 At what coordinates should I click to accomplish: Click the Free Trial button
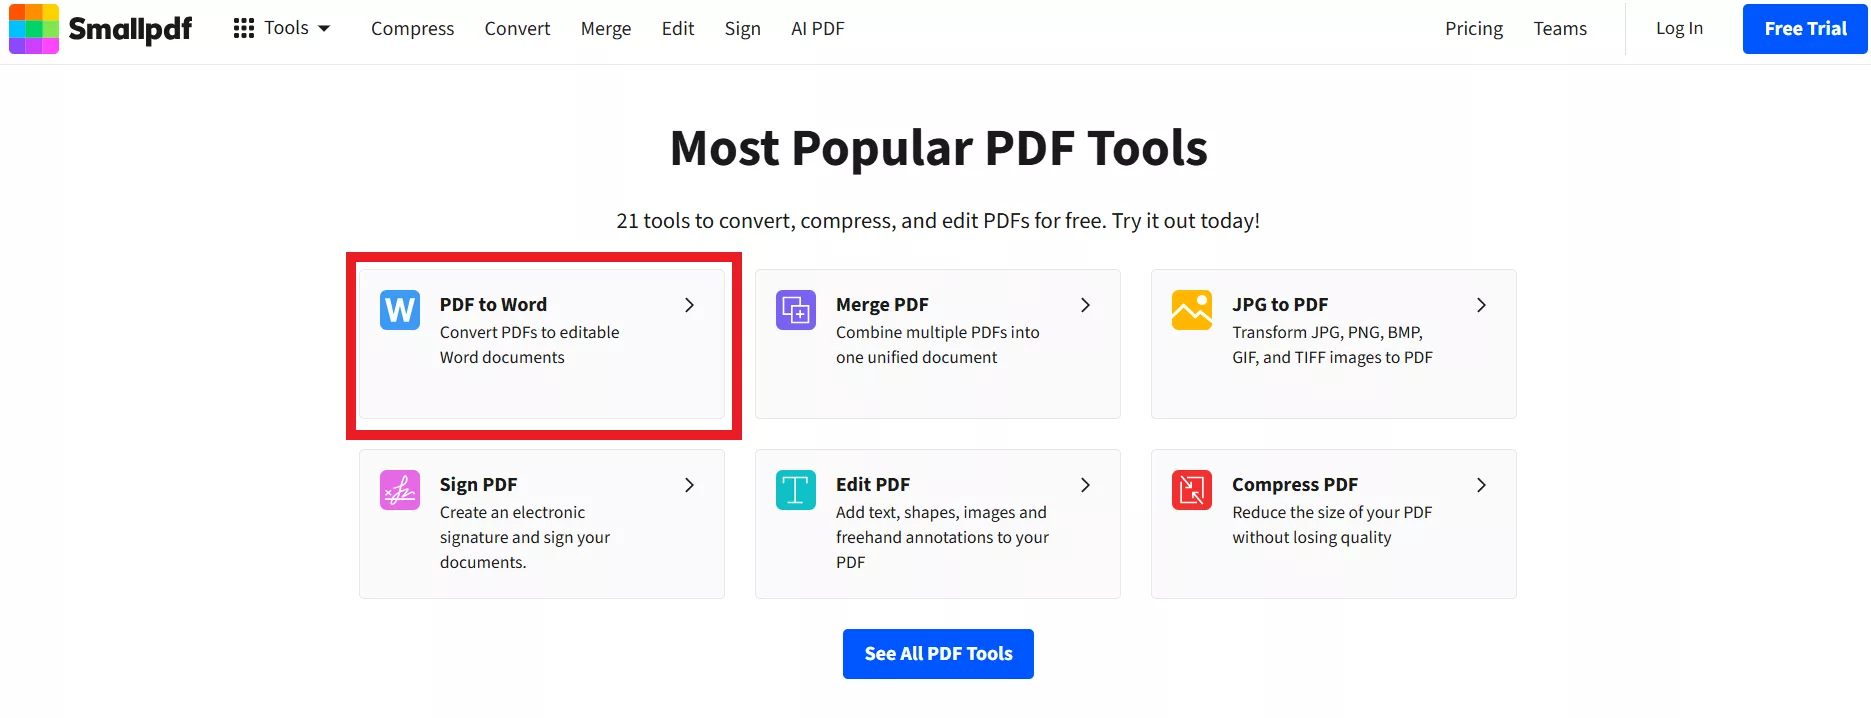[1803, 28]
